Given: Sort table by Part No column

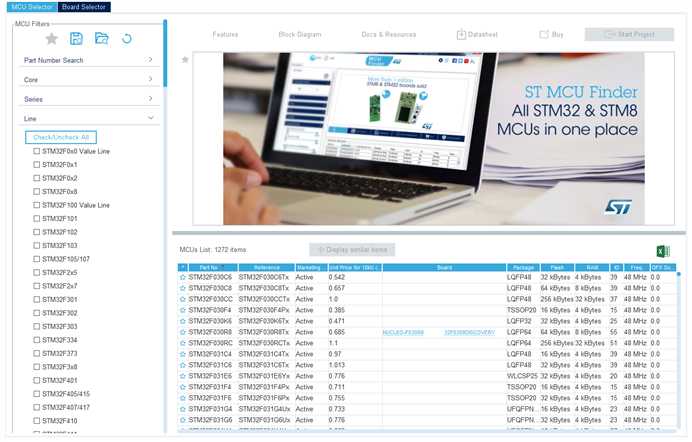Looking at the screenshot, I should 213,268.
